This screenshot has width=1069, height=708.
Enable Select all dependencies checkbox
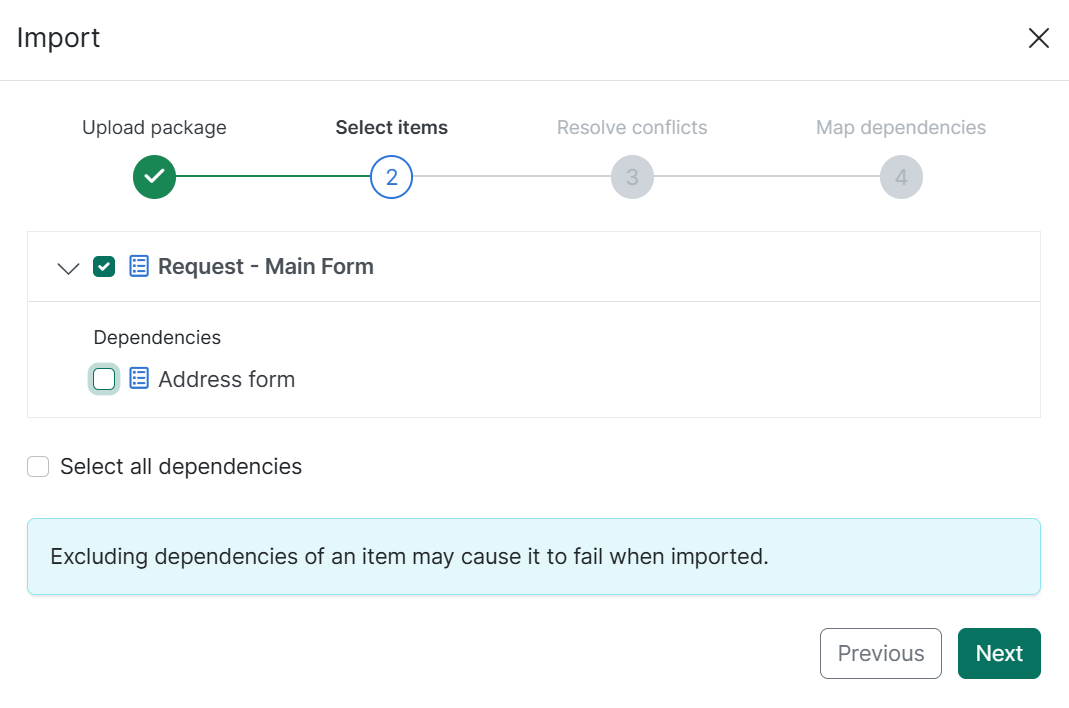point(38,466)
